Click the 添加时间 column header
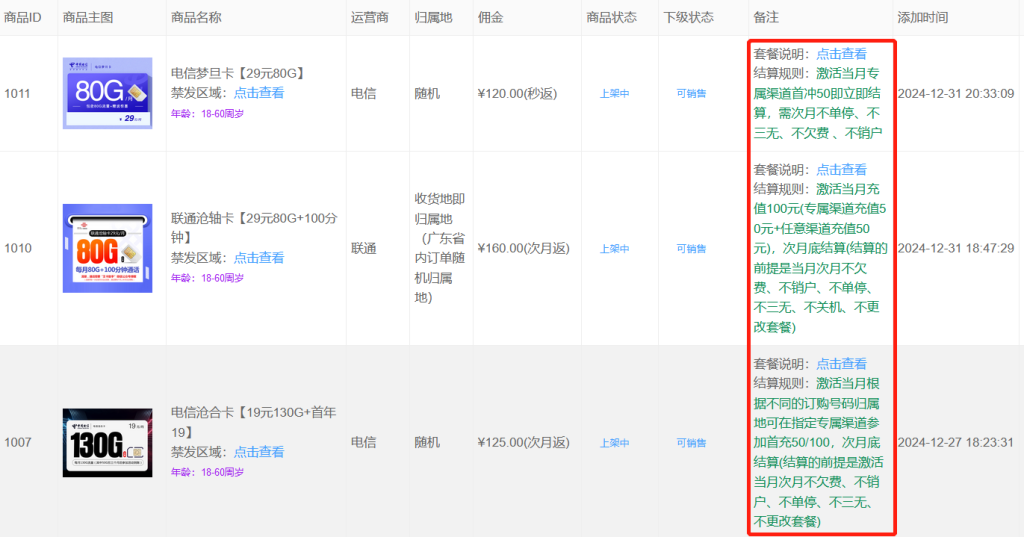 coord(923,17)
